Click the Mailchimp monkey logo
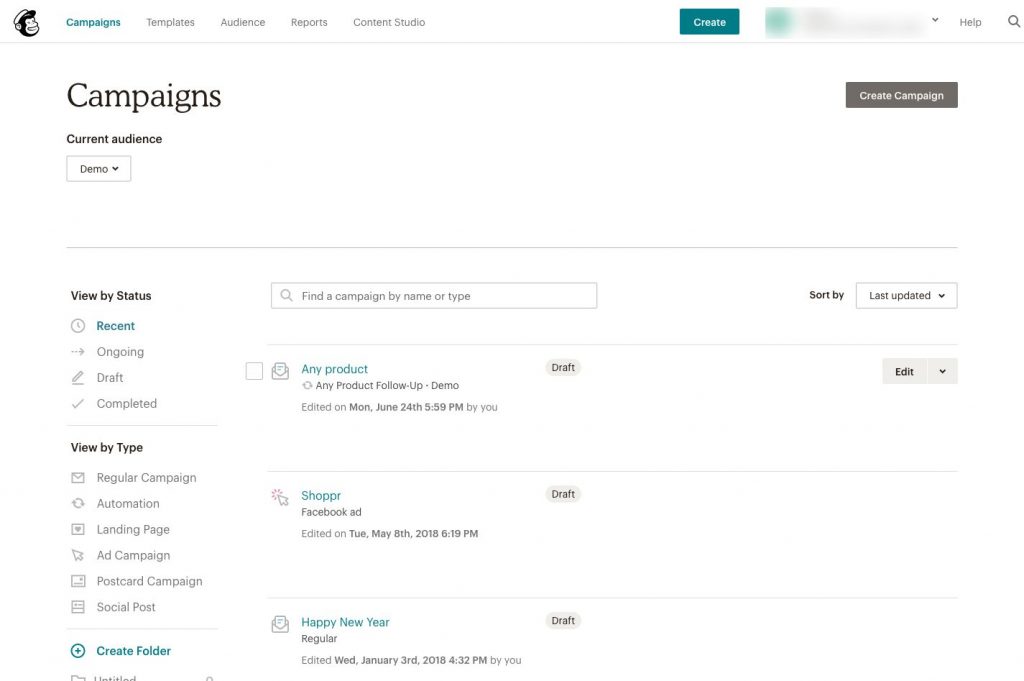Screen dimensions: 1024x681 [x=26, y=23]
